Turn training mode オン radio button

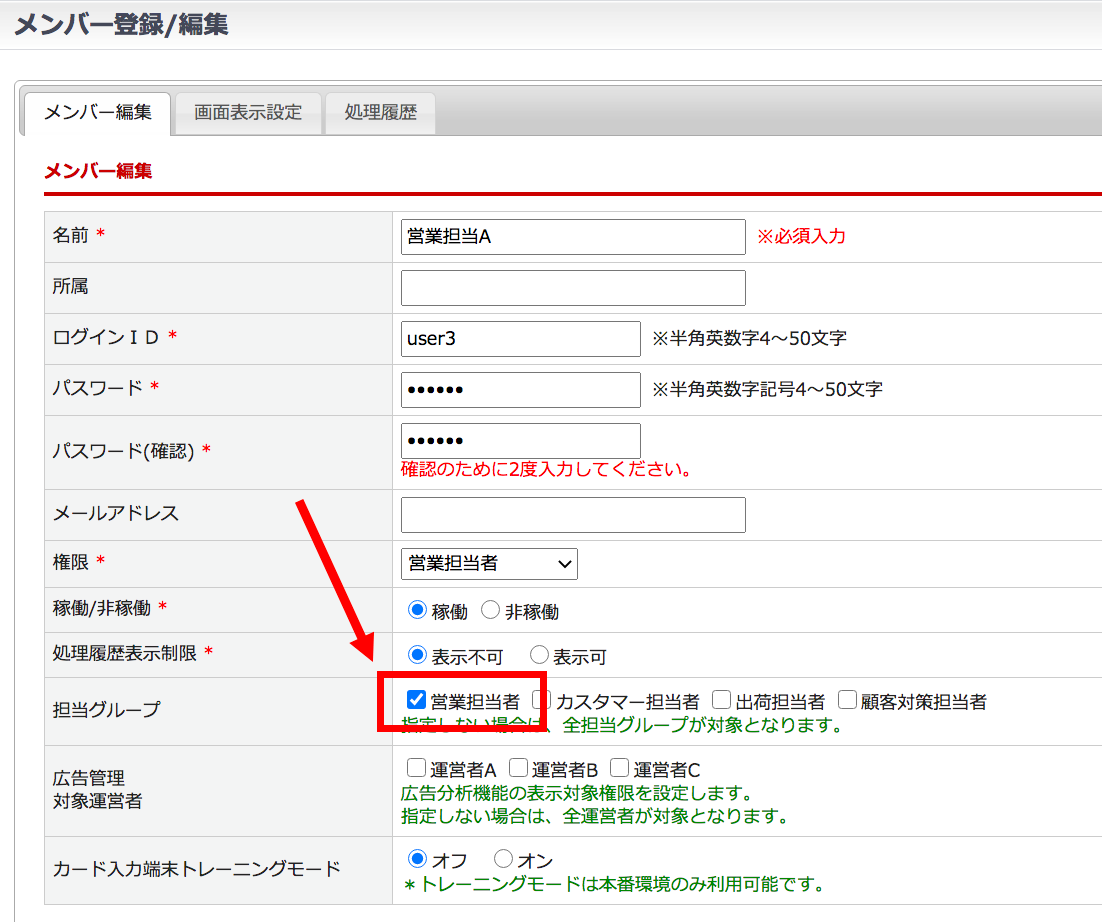(x=504, y=859)
